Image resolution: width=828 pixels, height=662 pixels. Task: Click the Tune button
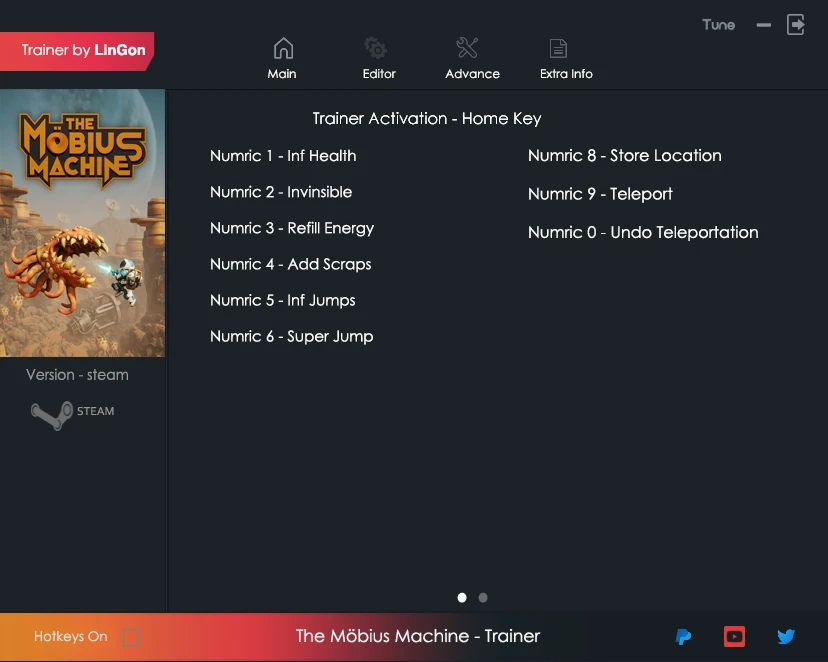coord(719,25)
